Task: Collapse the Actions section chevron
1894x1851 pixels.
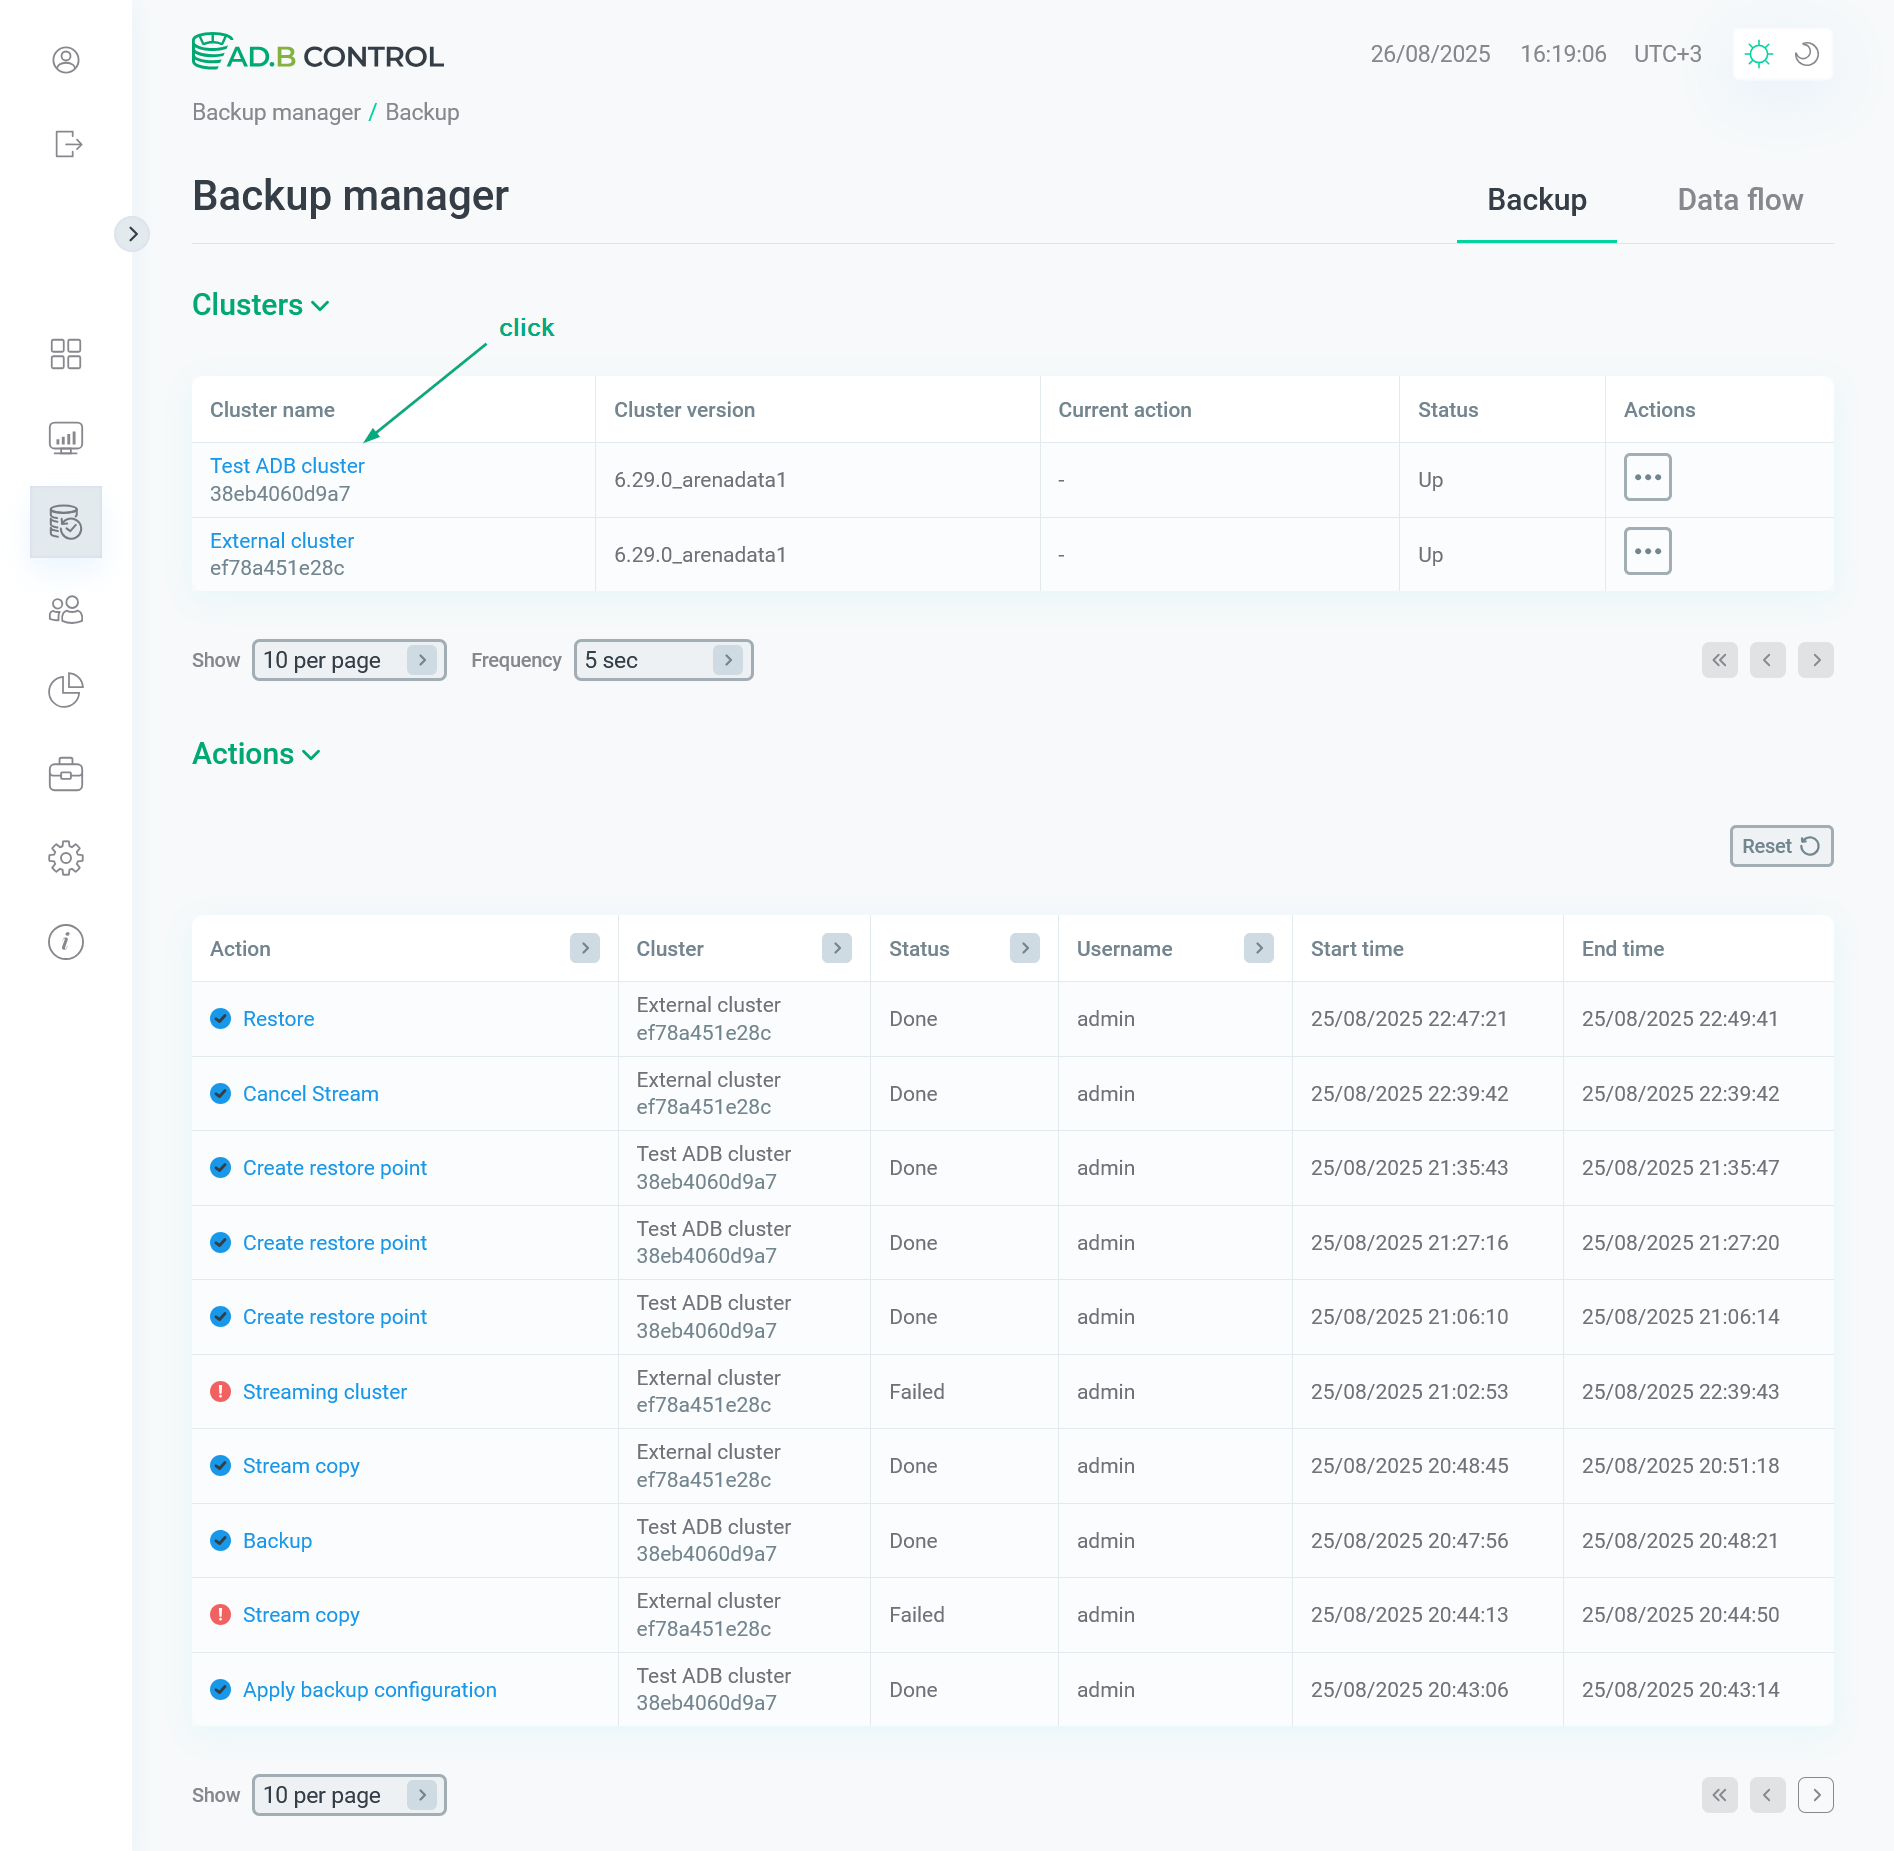Action: point(310,755)
